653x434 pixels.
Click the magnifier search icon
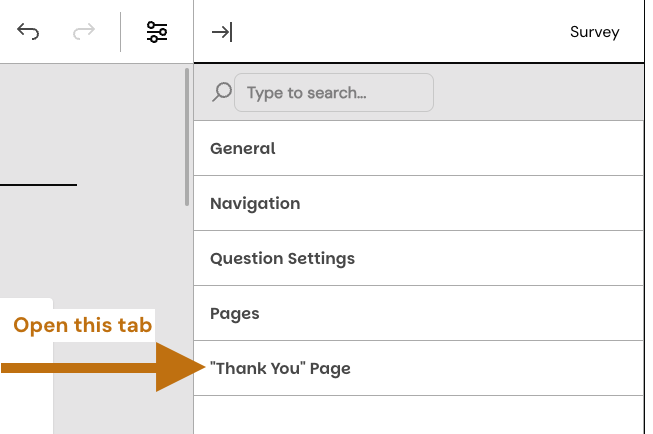221,92
